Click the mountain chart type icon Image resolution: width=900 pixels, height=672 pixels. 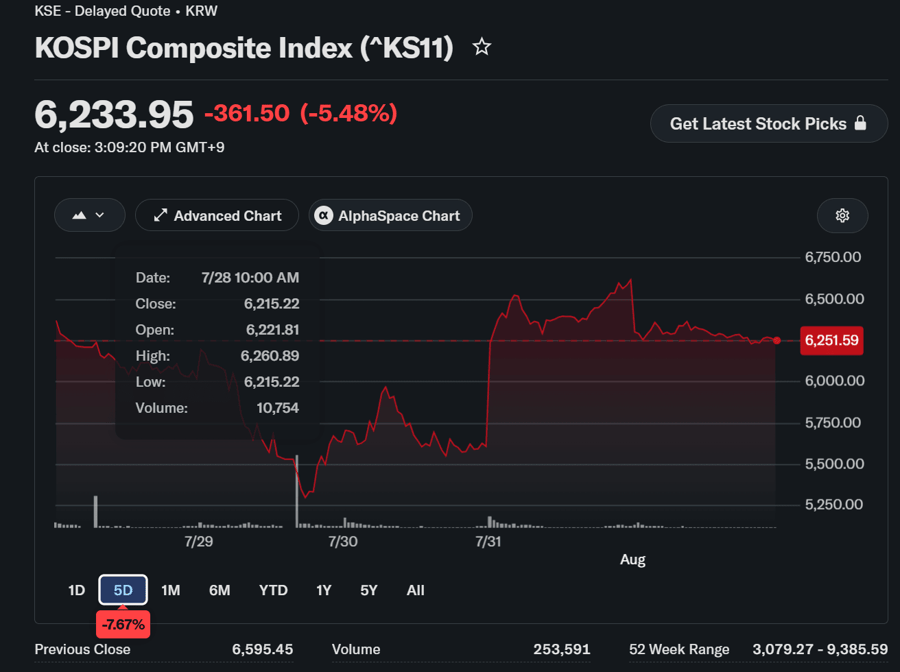(x=79, y=215)
